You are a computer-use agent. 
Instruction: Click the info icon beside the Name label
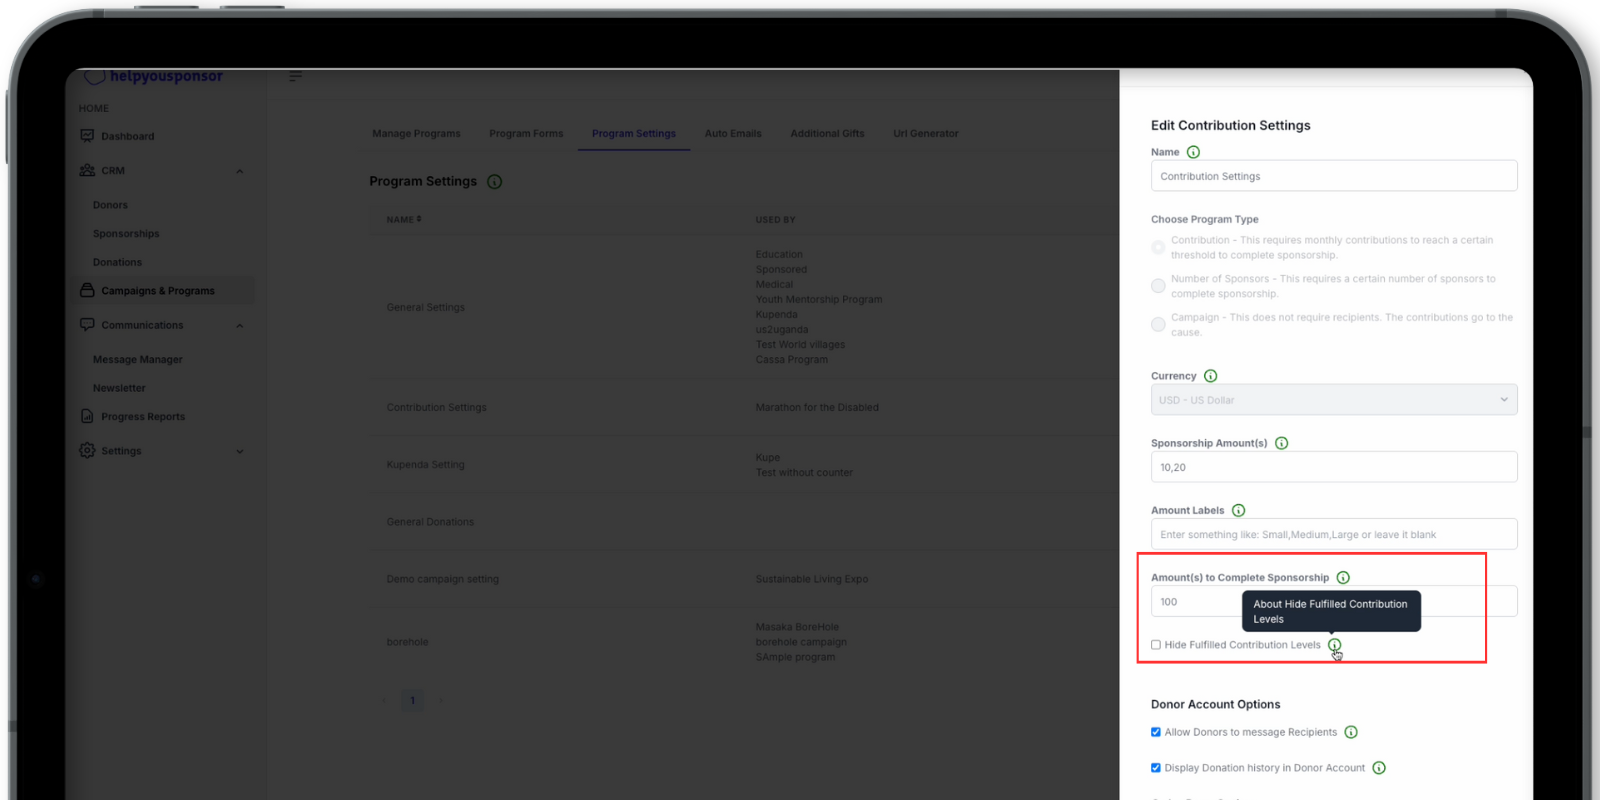1193,152
